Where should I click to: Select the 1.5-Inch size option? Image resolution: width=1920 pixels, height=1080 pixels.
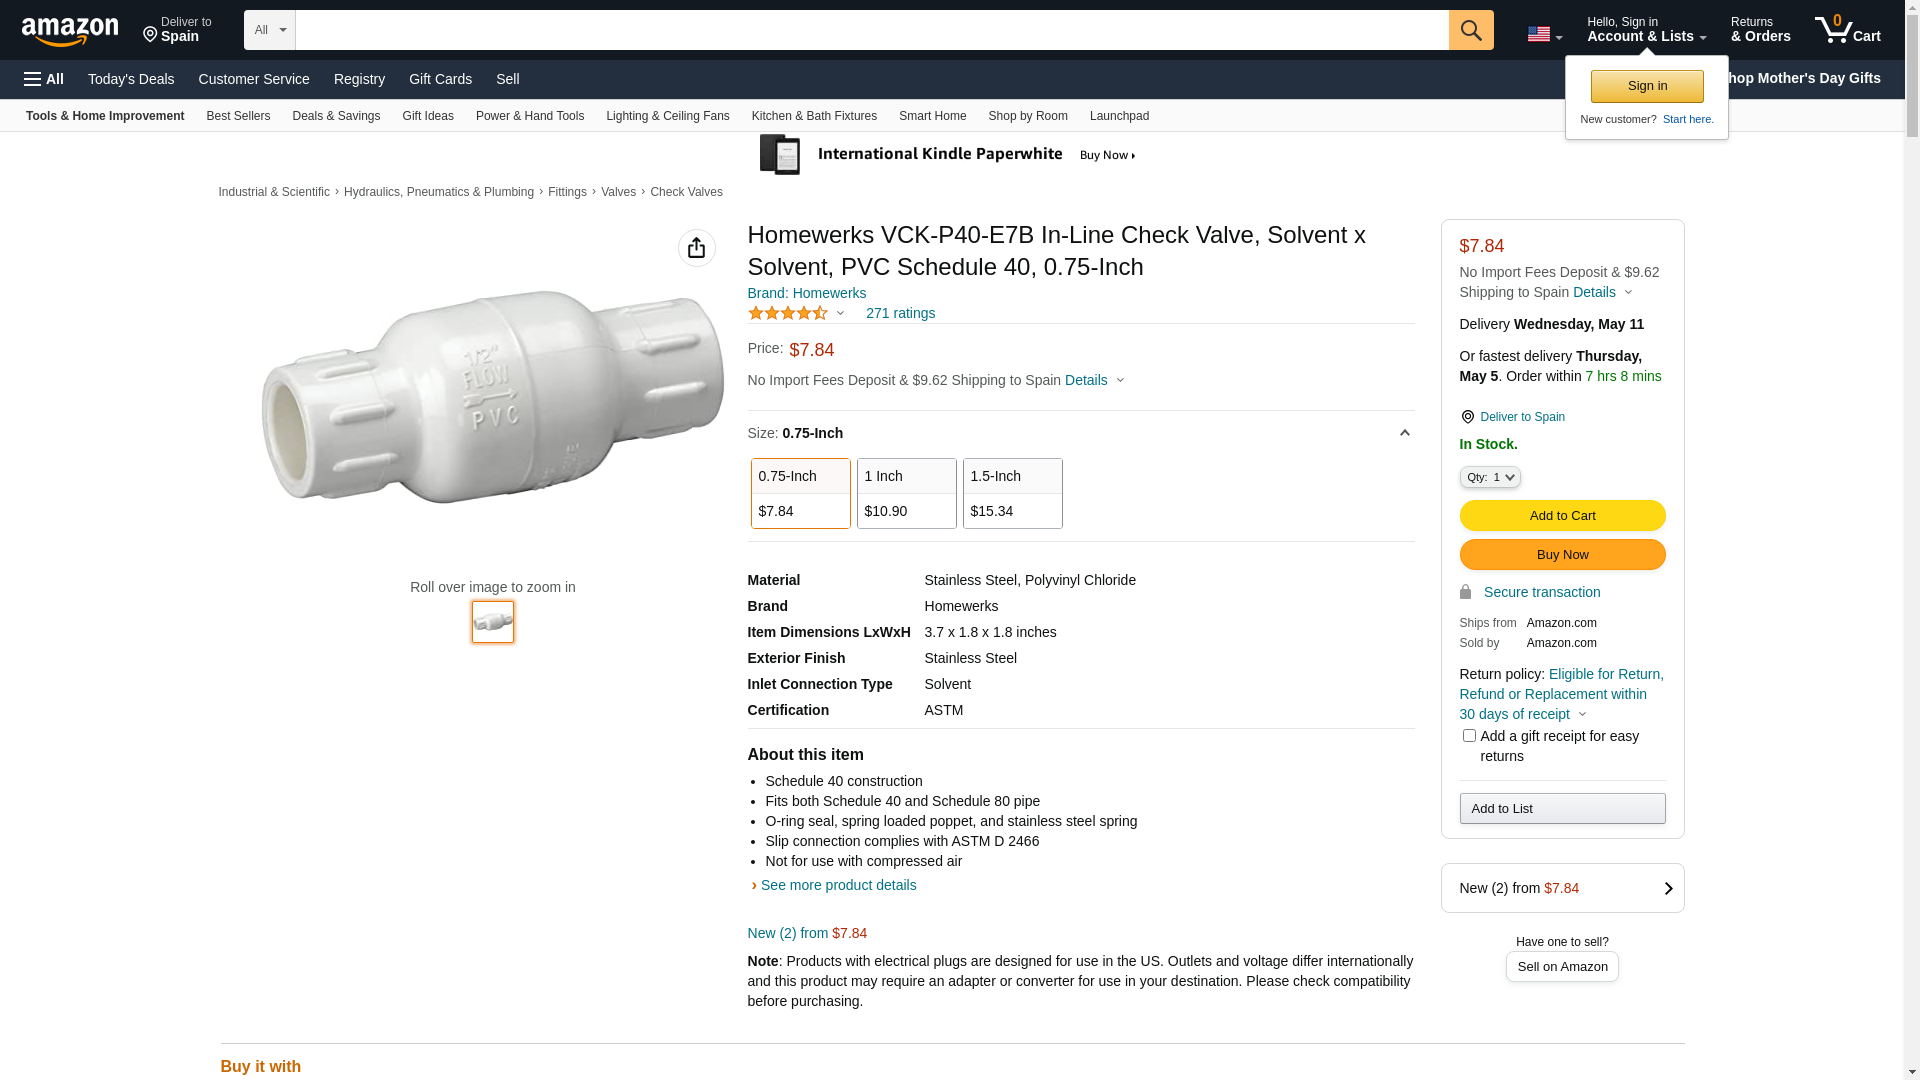pos(1012,493)
